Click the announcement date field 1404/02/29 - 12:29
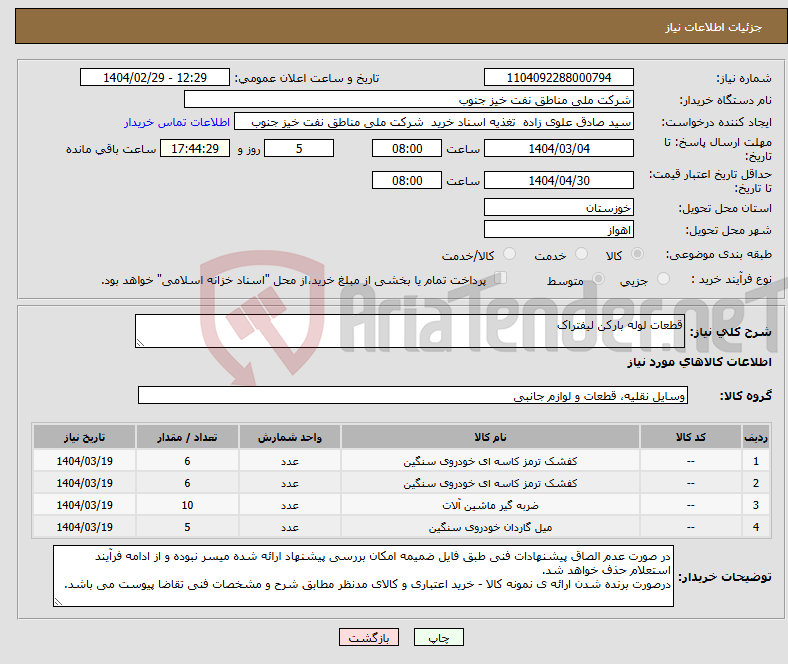The width and height of the screenshot is (788, 664). click(x=155, y=77)
